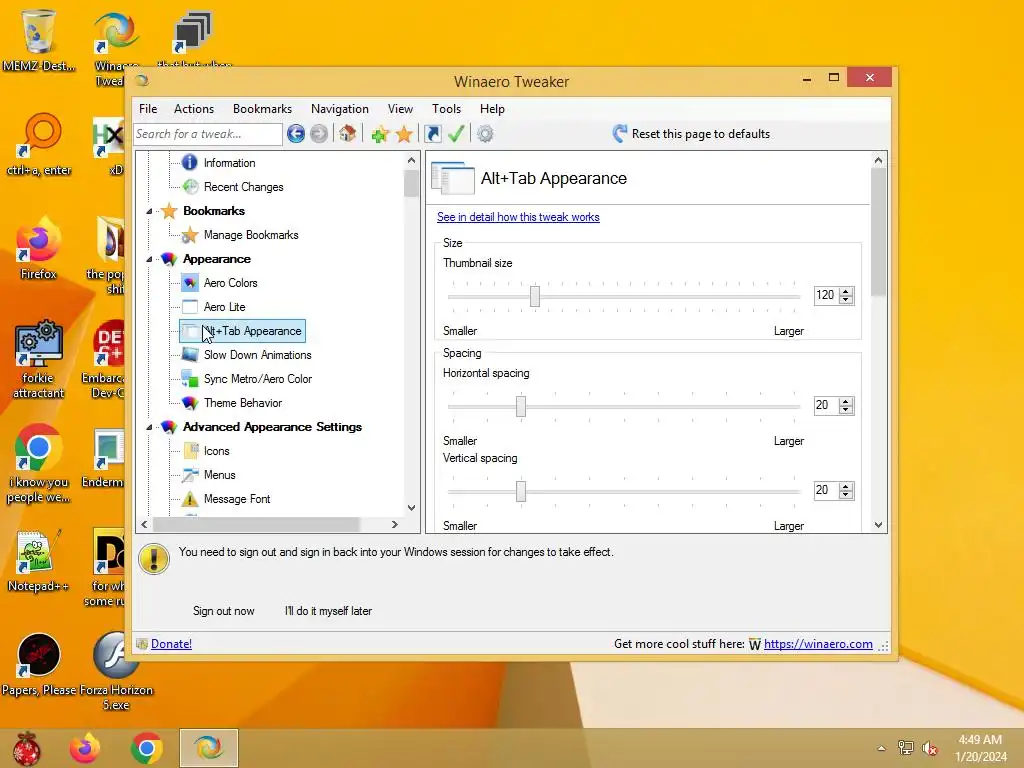The width and height of the screenshot is (1024, 768).
Task: Click the Thumbnail size slider handle
Action: (x=535, y=296)
